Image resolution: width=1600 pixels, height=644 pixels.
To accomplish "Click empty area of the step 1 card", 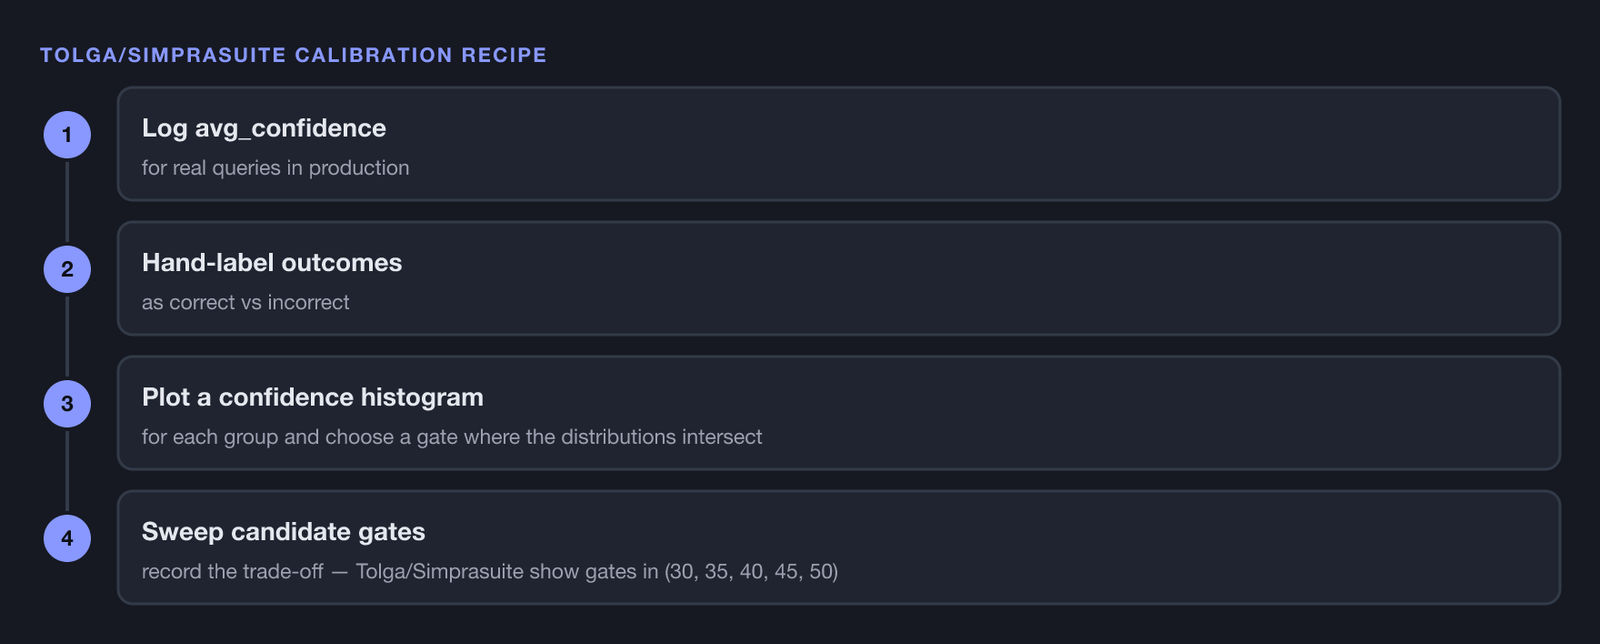I will coord(1000,144).
